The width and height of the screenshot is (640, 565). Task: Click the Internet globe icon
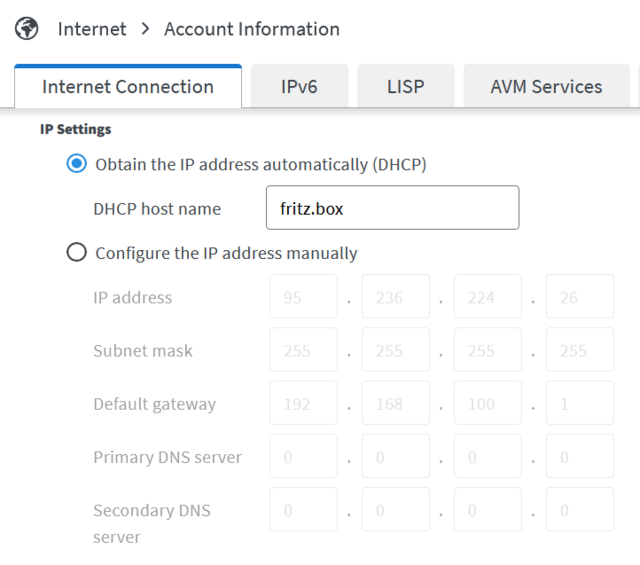pos(26,29)
